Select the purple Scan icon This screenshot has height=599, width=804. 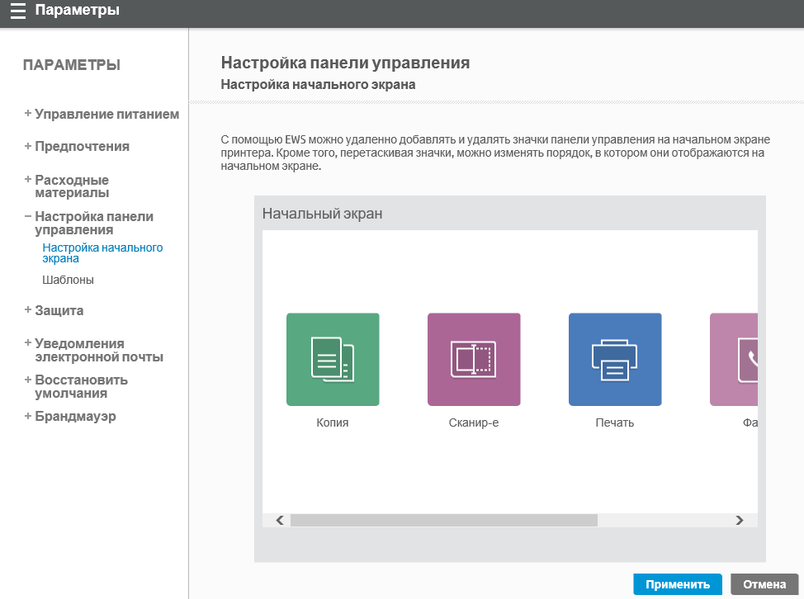(x=473, y=359)
